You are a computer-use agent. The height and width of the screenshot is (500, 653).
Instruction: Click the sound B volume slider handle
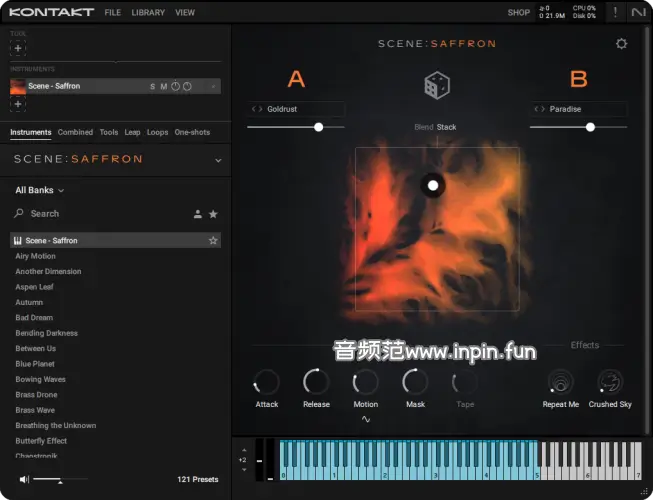coord(590,127)
